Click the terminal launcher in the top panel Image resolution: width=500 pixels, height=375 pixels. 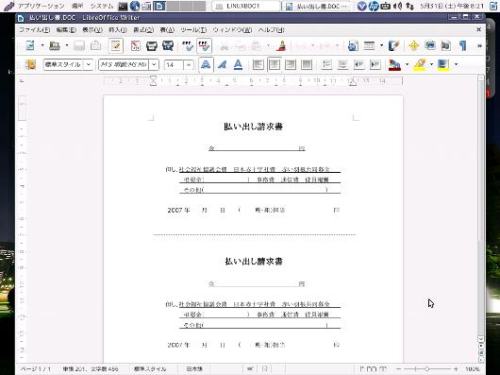click(123, 6)
